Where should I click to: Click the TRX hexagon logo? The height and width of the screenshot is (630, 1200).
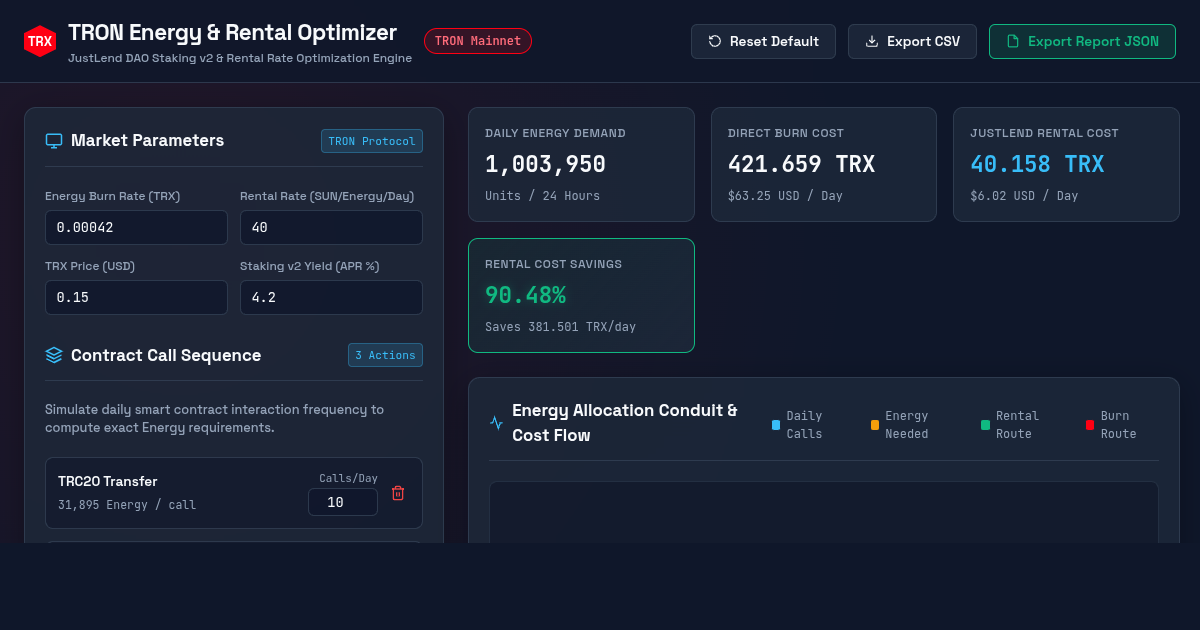(x=40, y=41)
